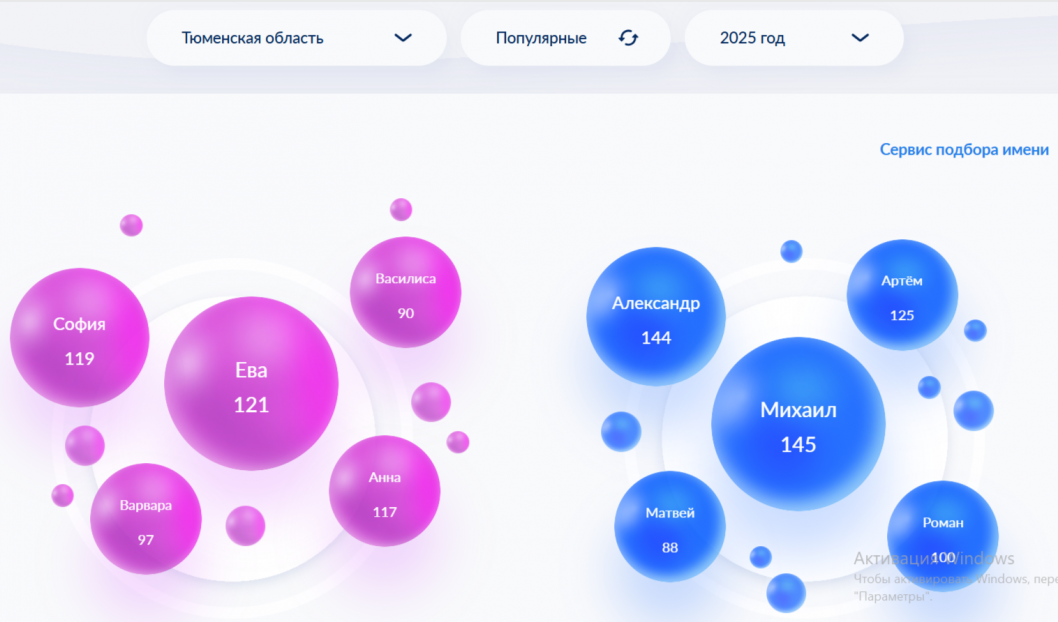Open the Тюменская область region dropdown
The height and width of the screenshot is (622, 1058).
295,38
